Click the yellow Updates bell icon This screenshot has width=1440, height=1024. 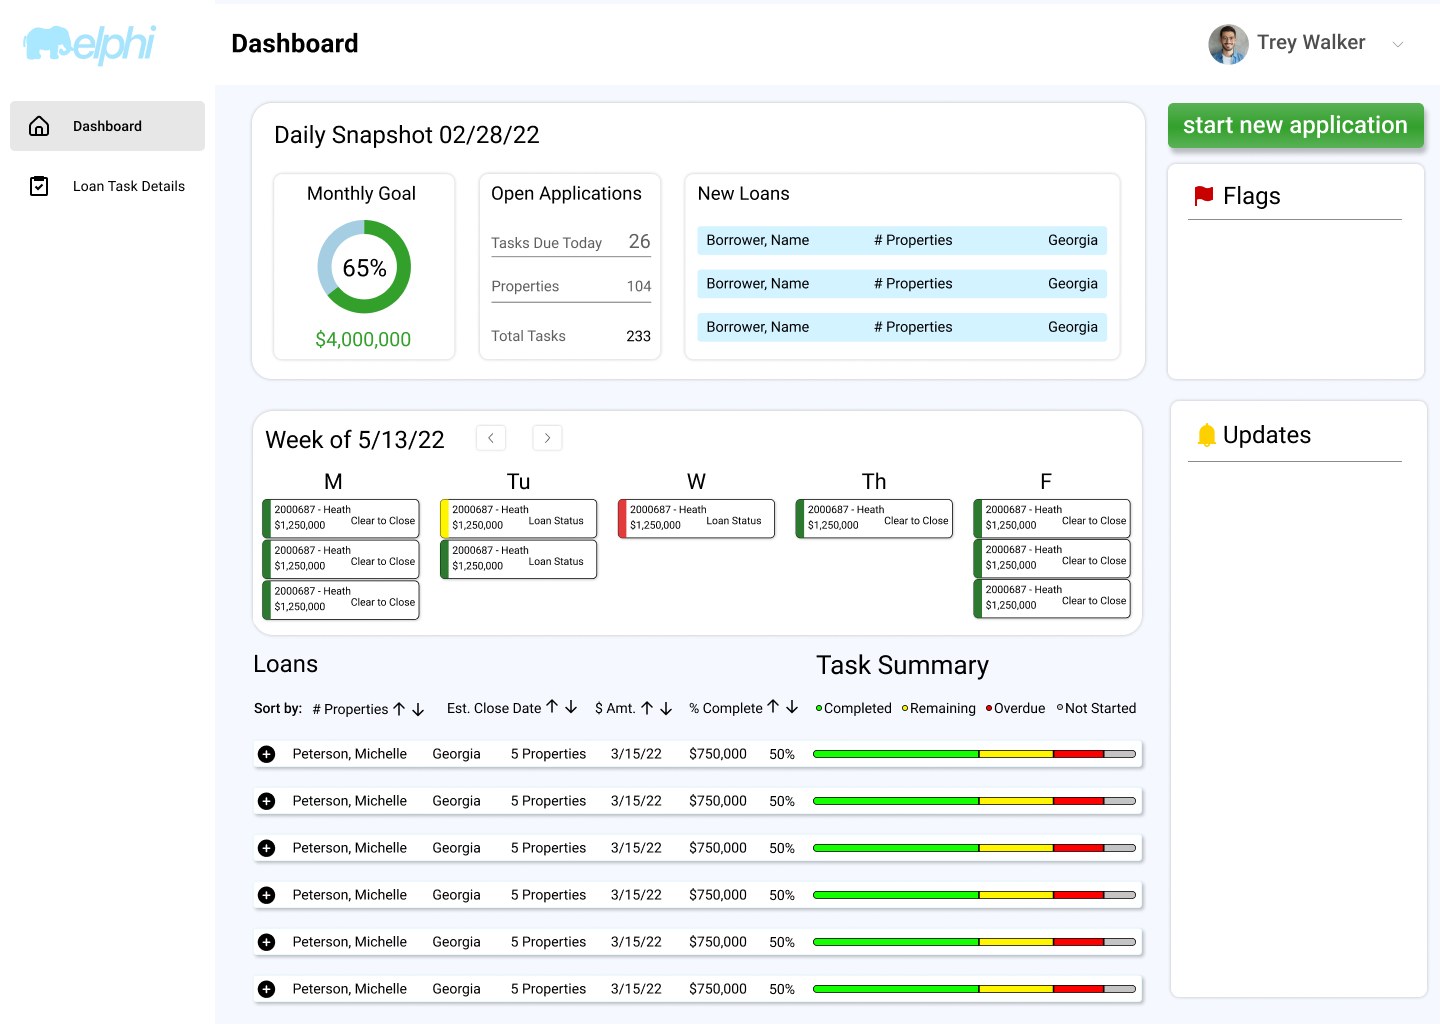tap(1207, 435)
